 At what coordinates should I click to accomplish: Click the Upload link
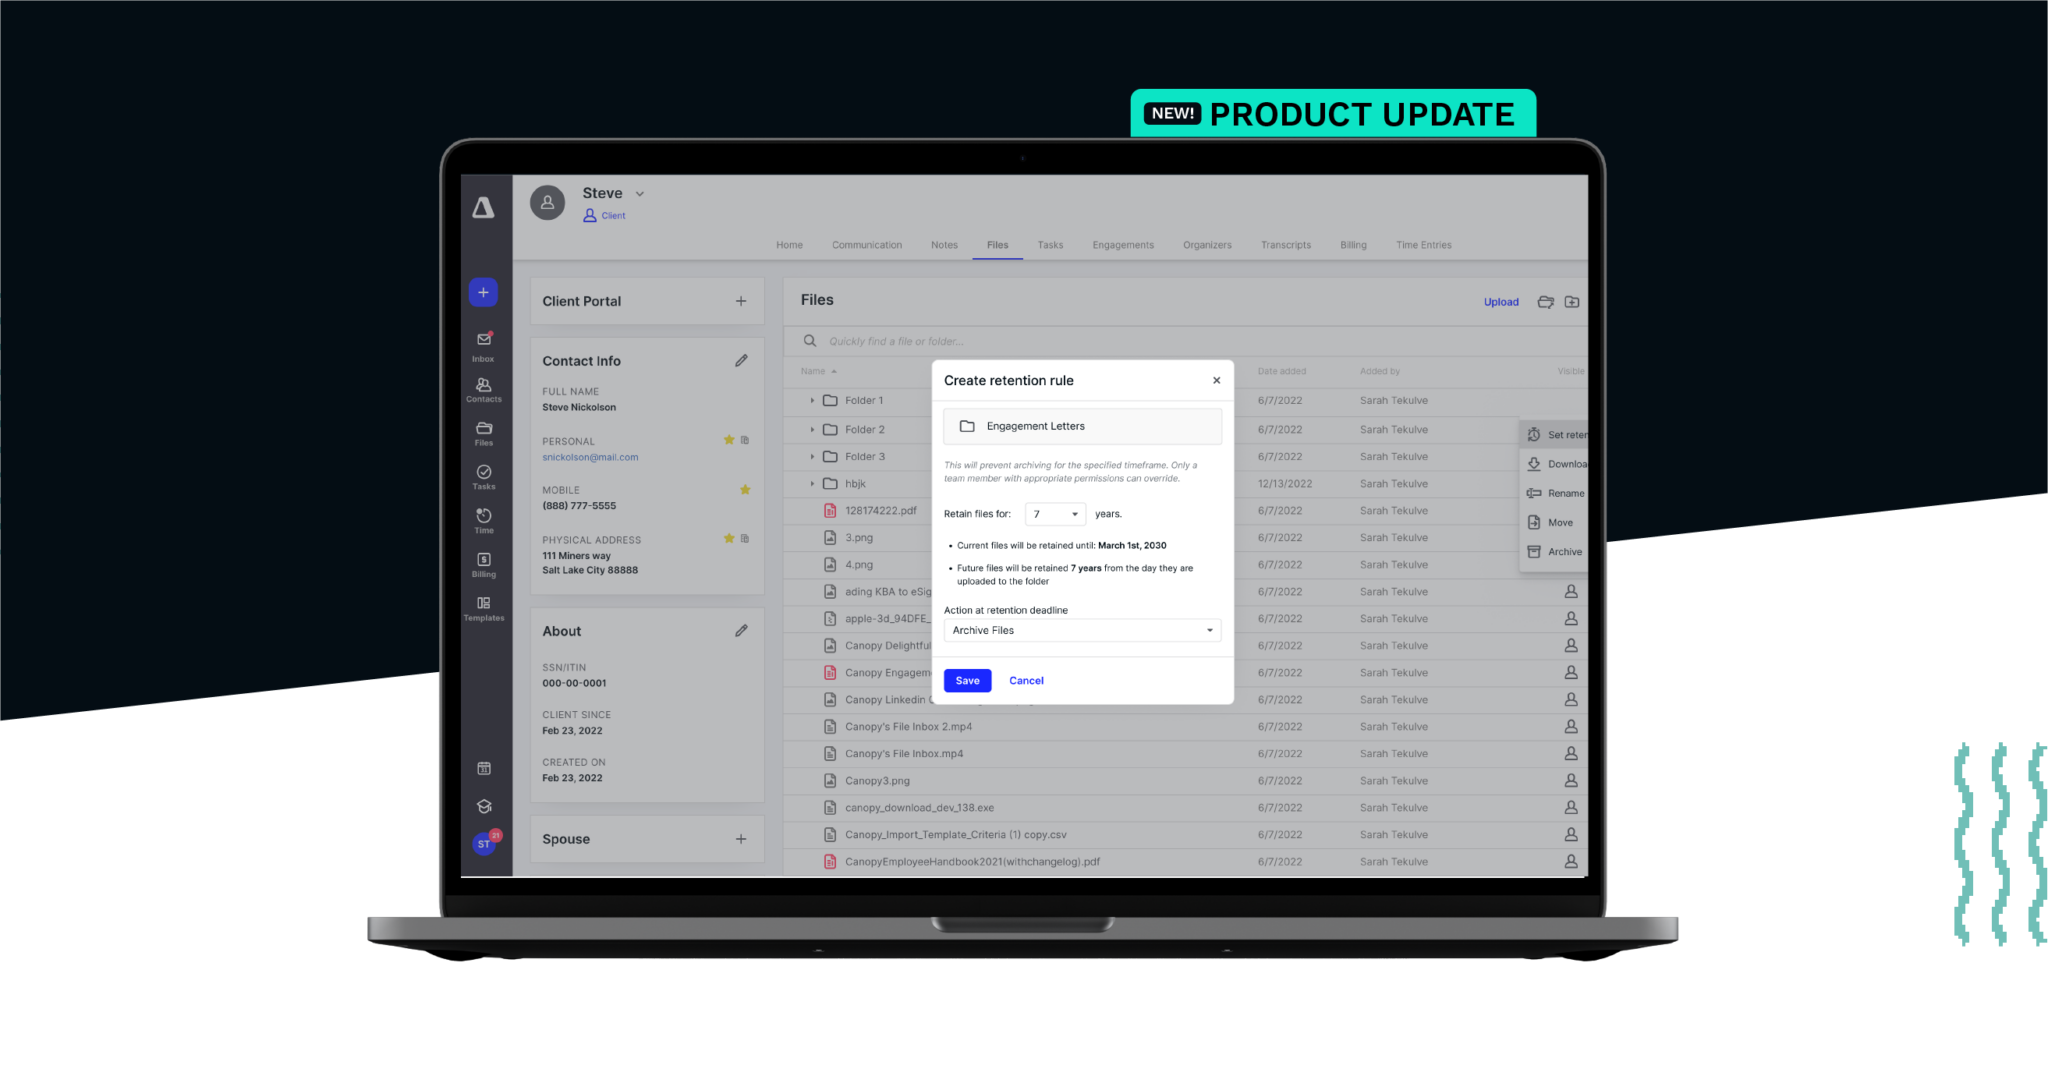(x=1501, y=302)
